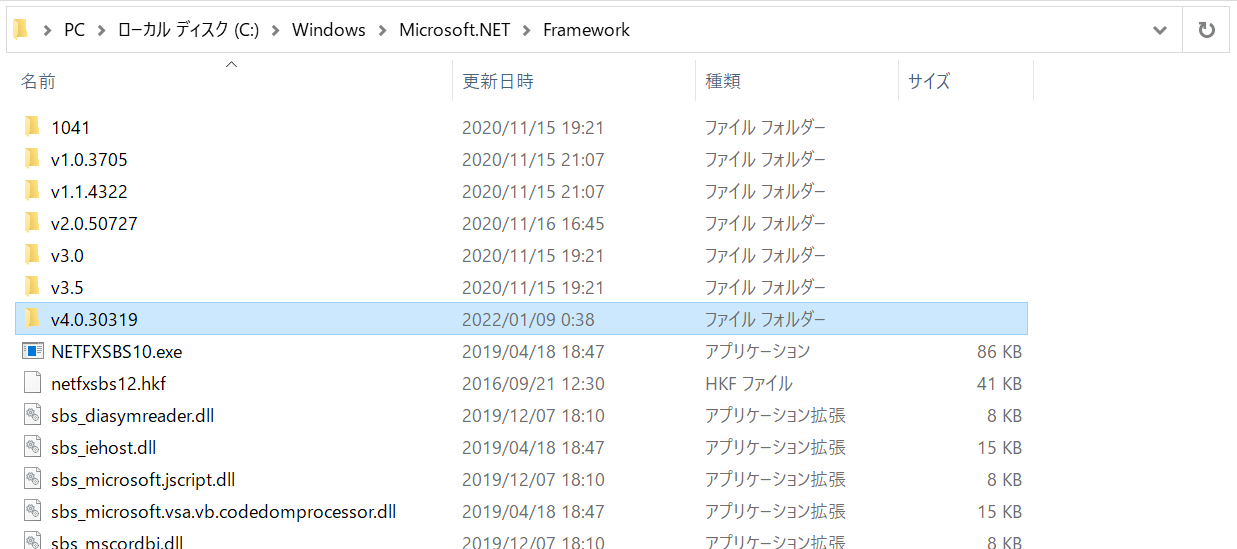Sort files by 更新日時 column header
This screenshot has width=1237, height=549.
tap(497, 82)
